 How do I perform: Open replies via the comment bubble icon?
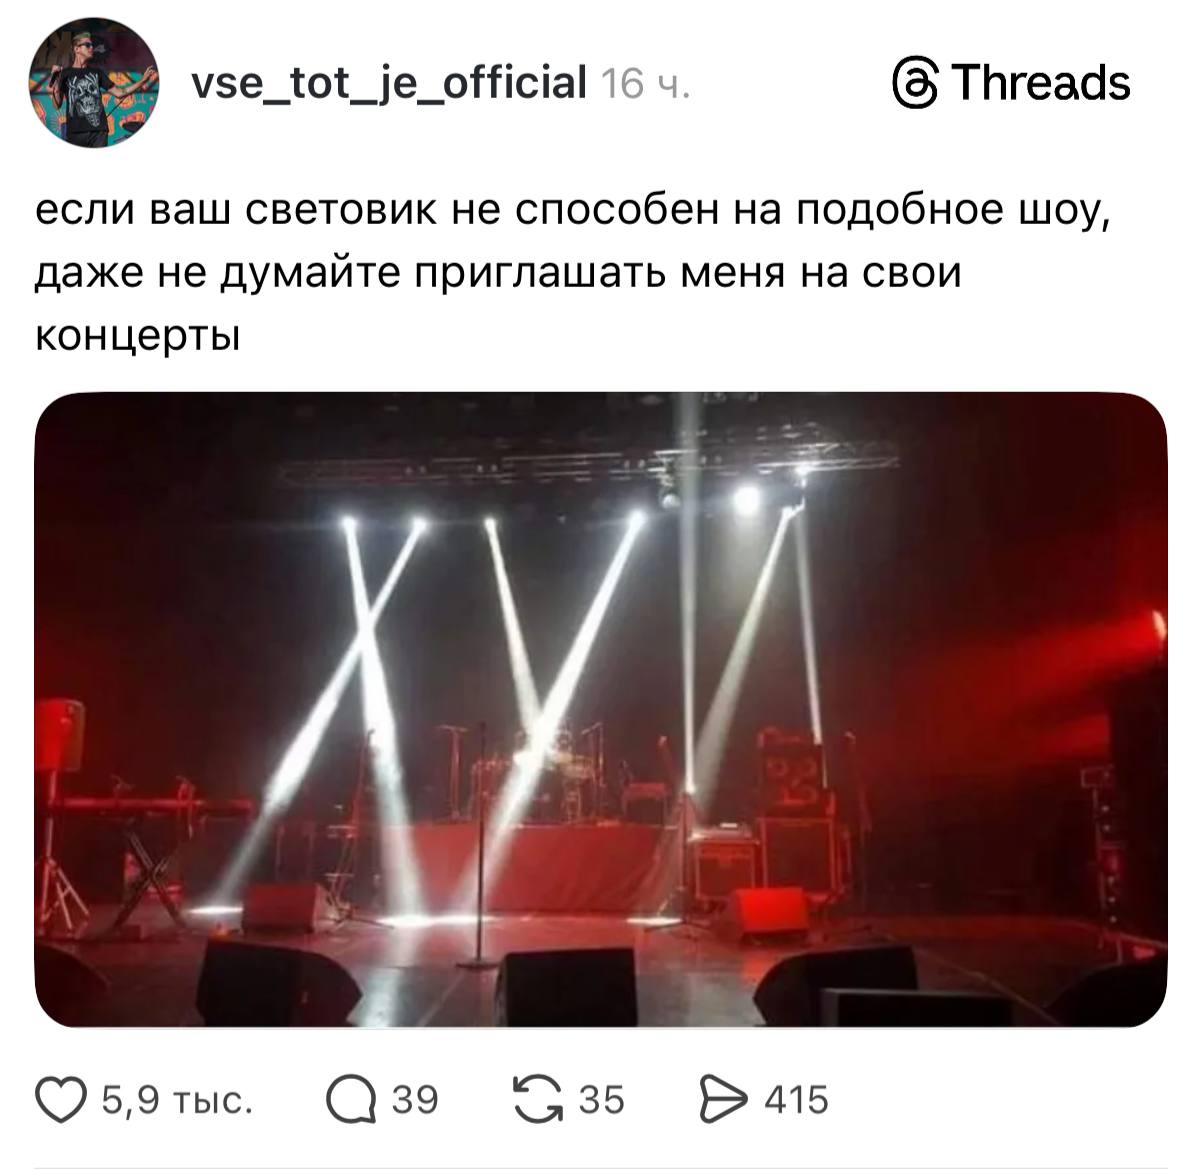click(x=350, y=1100)
